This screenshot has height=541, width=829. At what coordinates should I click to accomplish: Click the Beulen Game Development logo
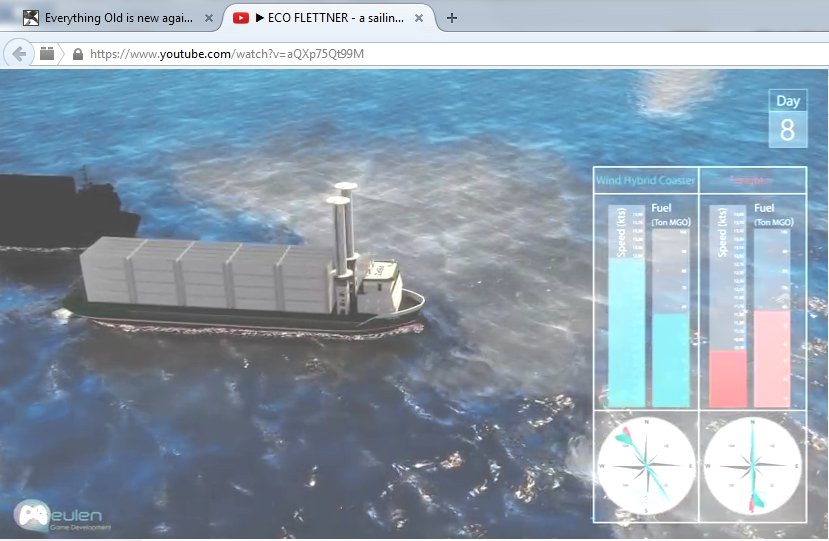click(x=62, y=515)
